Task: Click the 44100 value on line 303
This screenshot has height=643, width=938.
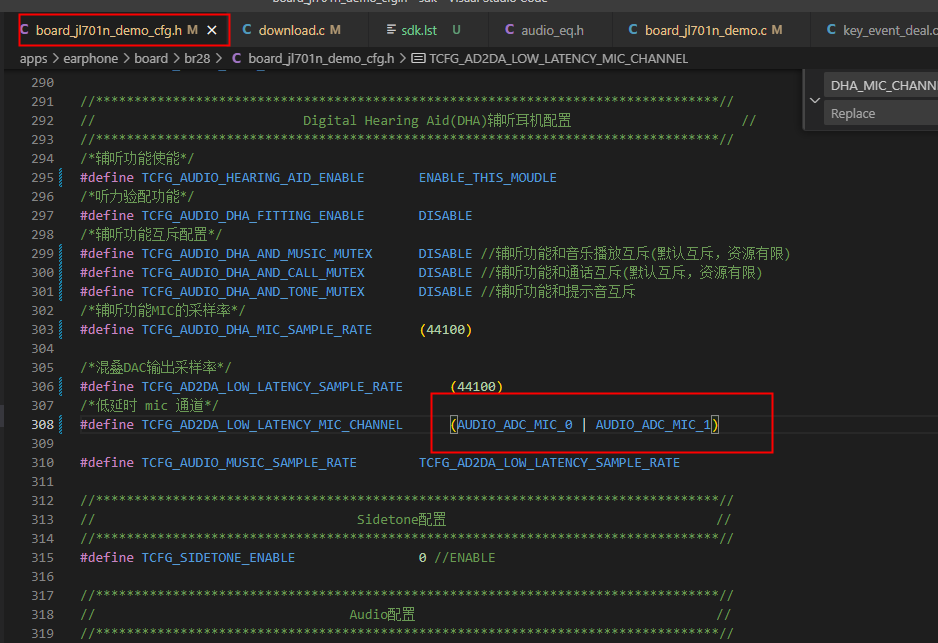Action: click(x=446, y=330)
